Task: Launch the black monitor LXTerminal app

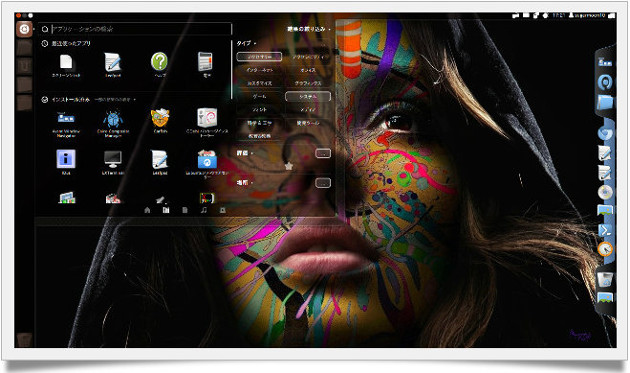Action: tap(113, 159)
